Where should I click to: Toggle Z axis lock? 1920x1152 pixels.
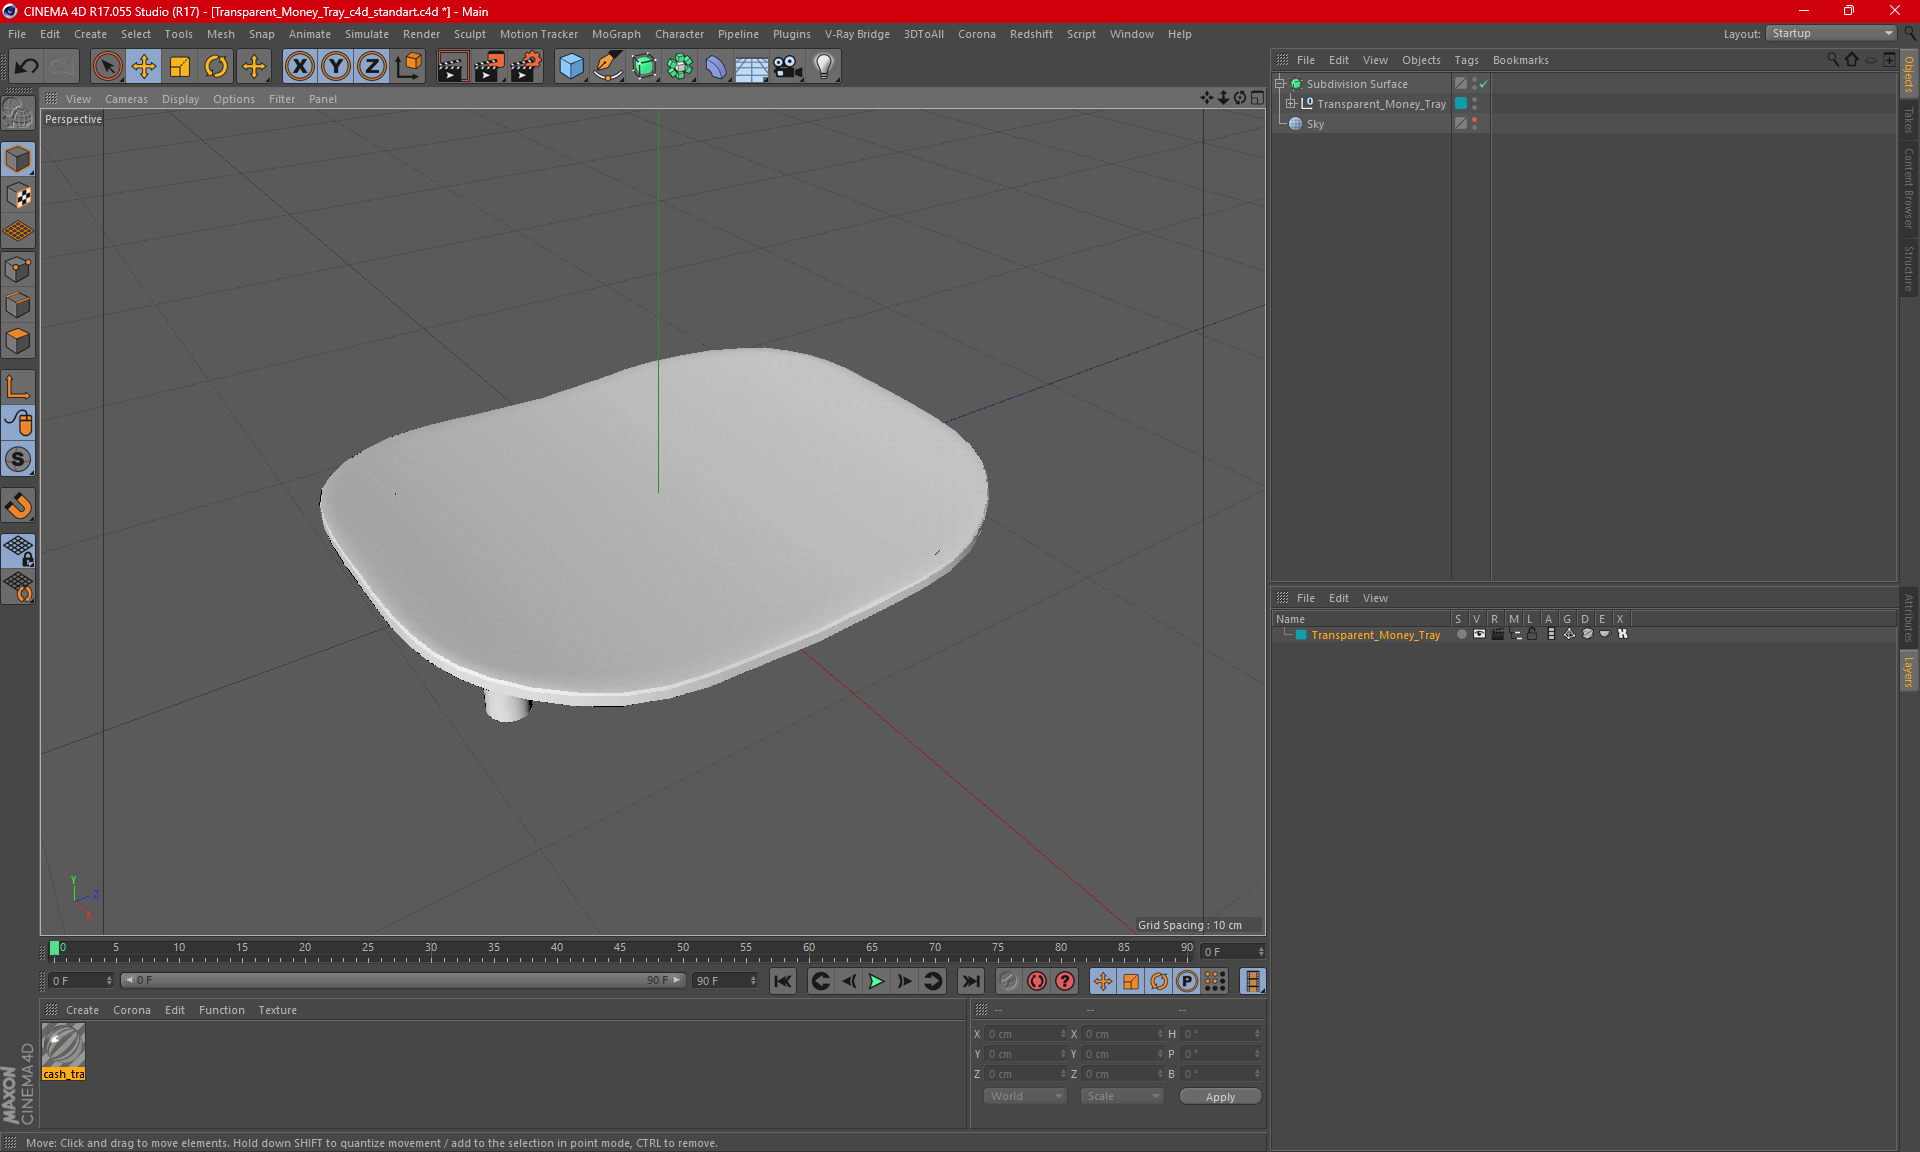point(372,66)
